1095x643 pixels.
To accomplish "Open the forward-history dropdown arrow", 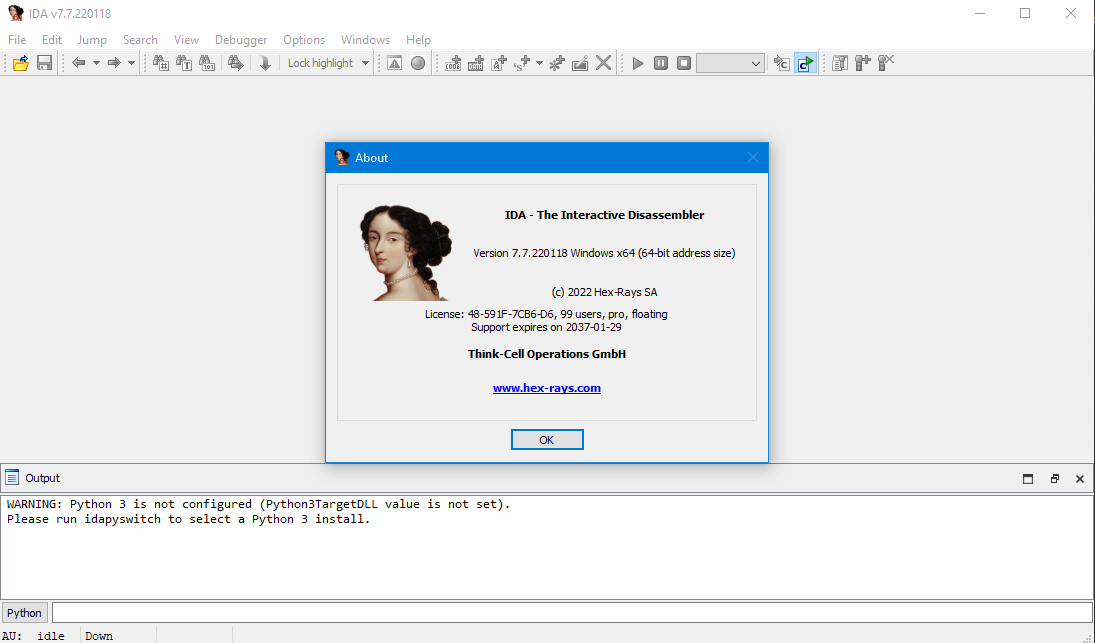I will (131, 63).
